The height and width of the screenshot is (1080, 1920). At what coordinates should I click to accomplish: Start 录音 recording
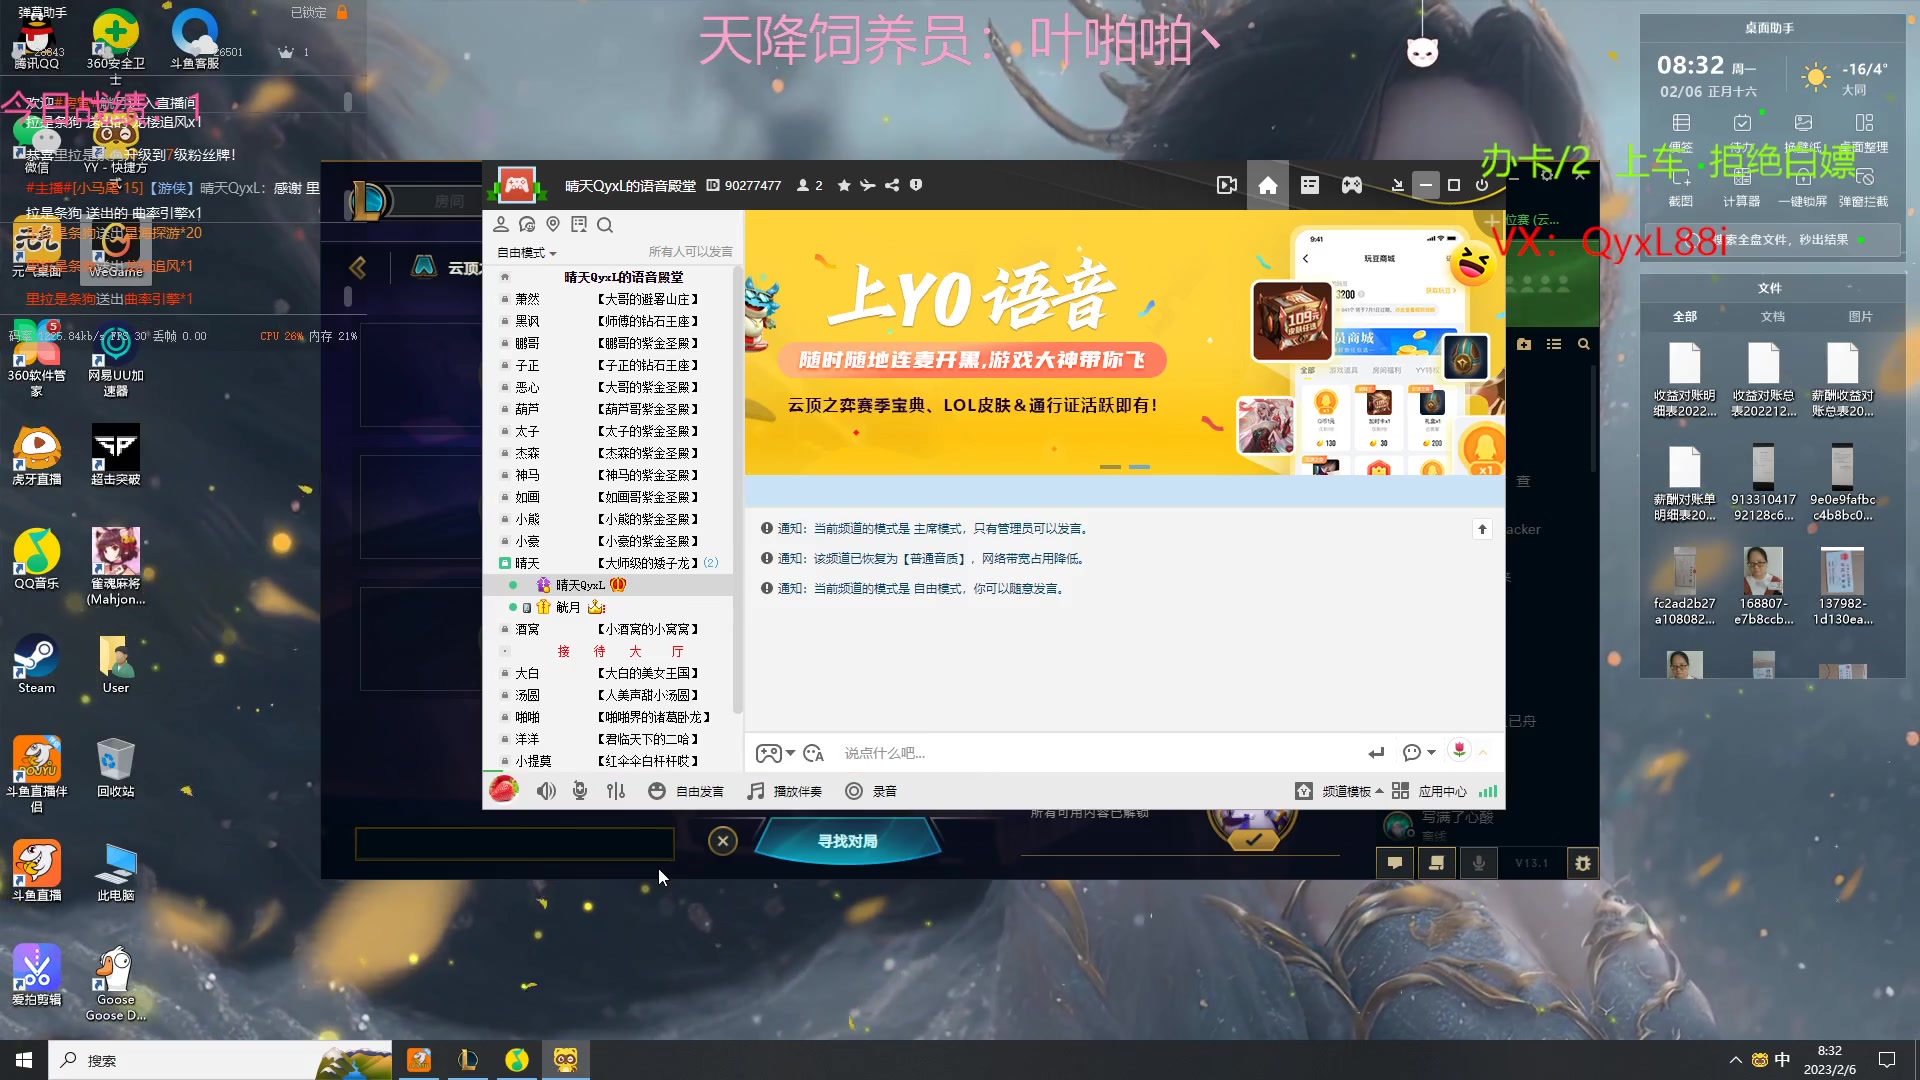pyautogui.click(x=871, y=791)
